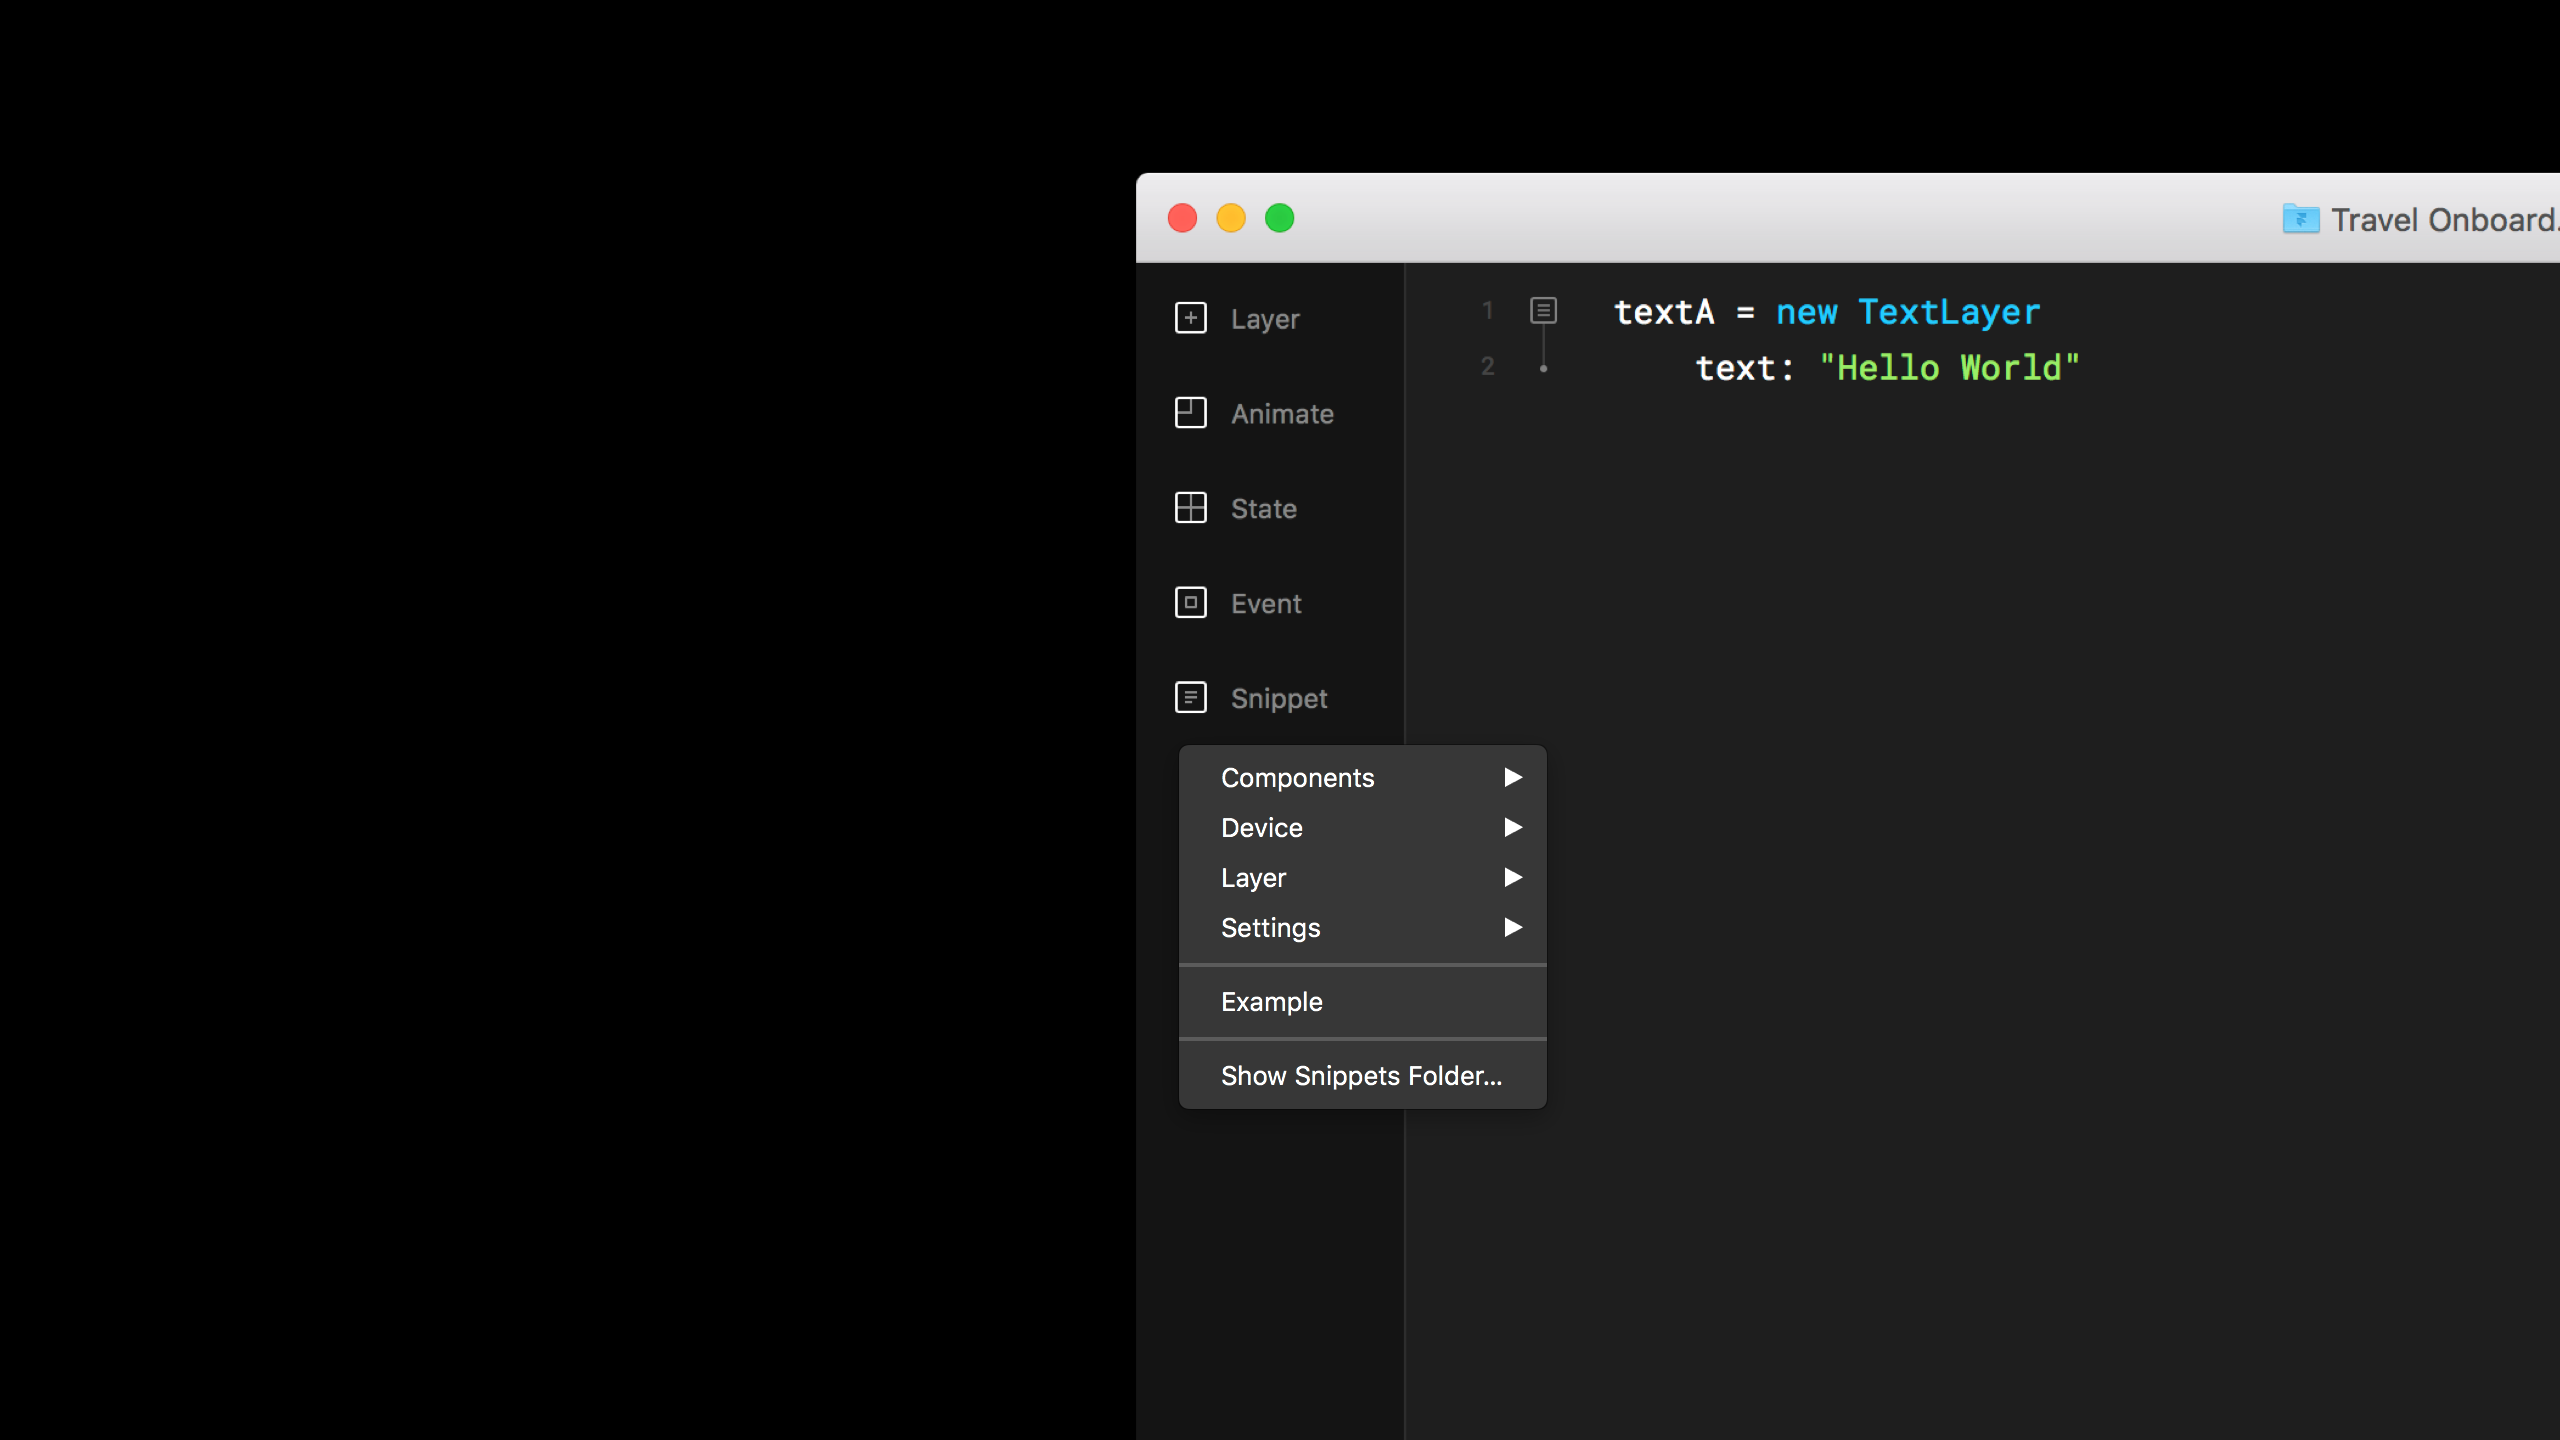Click the State label in sidebar
Image resolution: width=2560 pixels, height=1440 pixels.
point(1263,509)
